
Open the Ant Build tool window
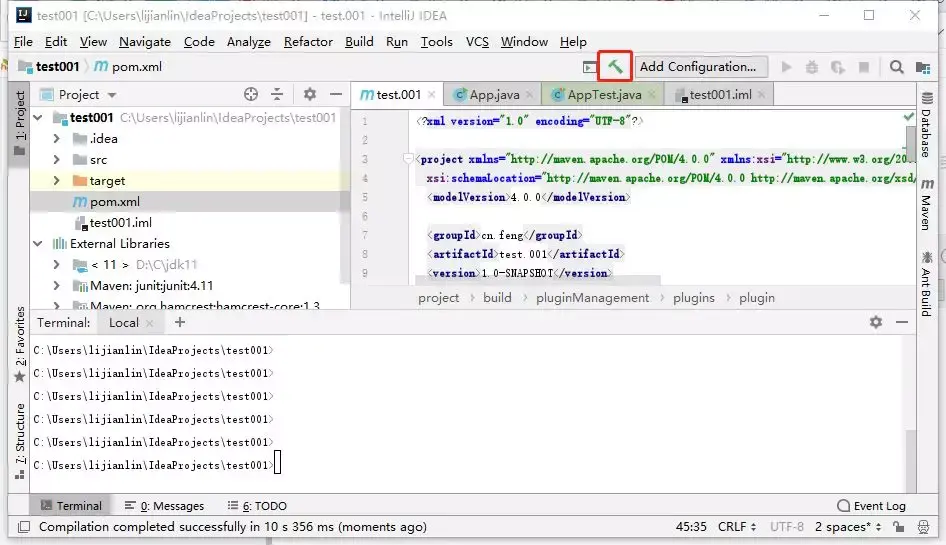(x=927, y=284)
